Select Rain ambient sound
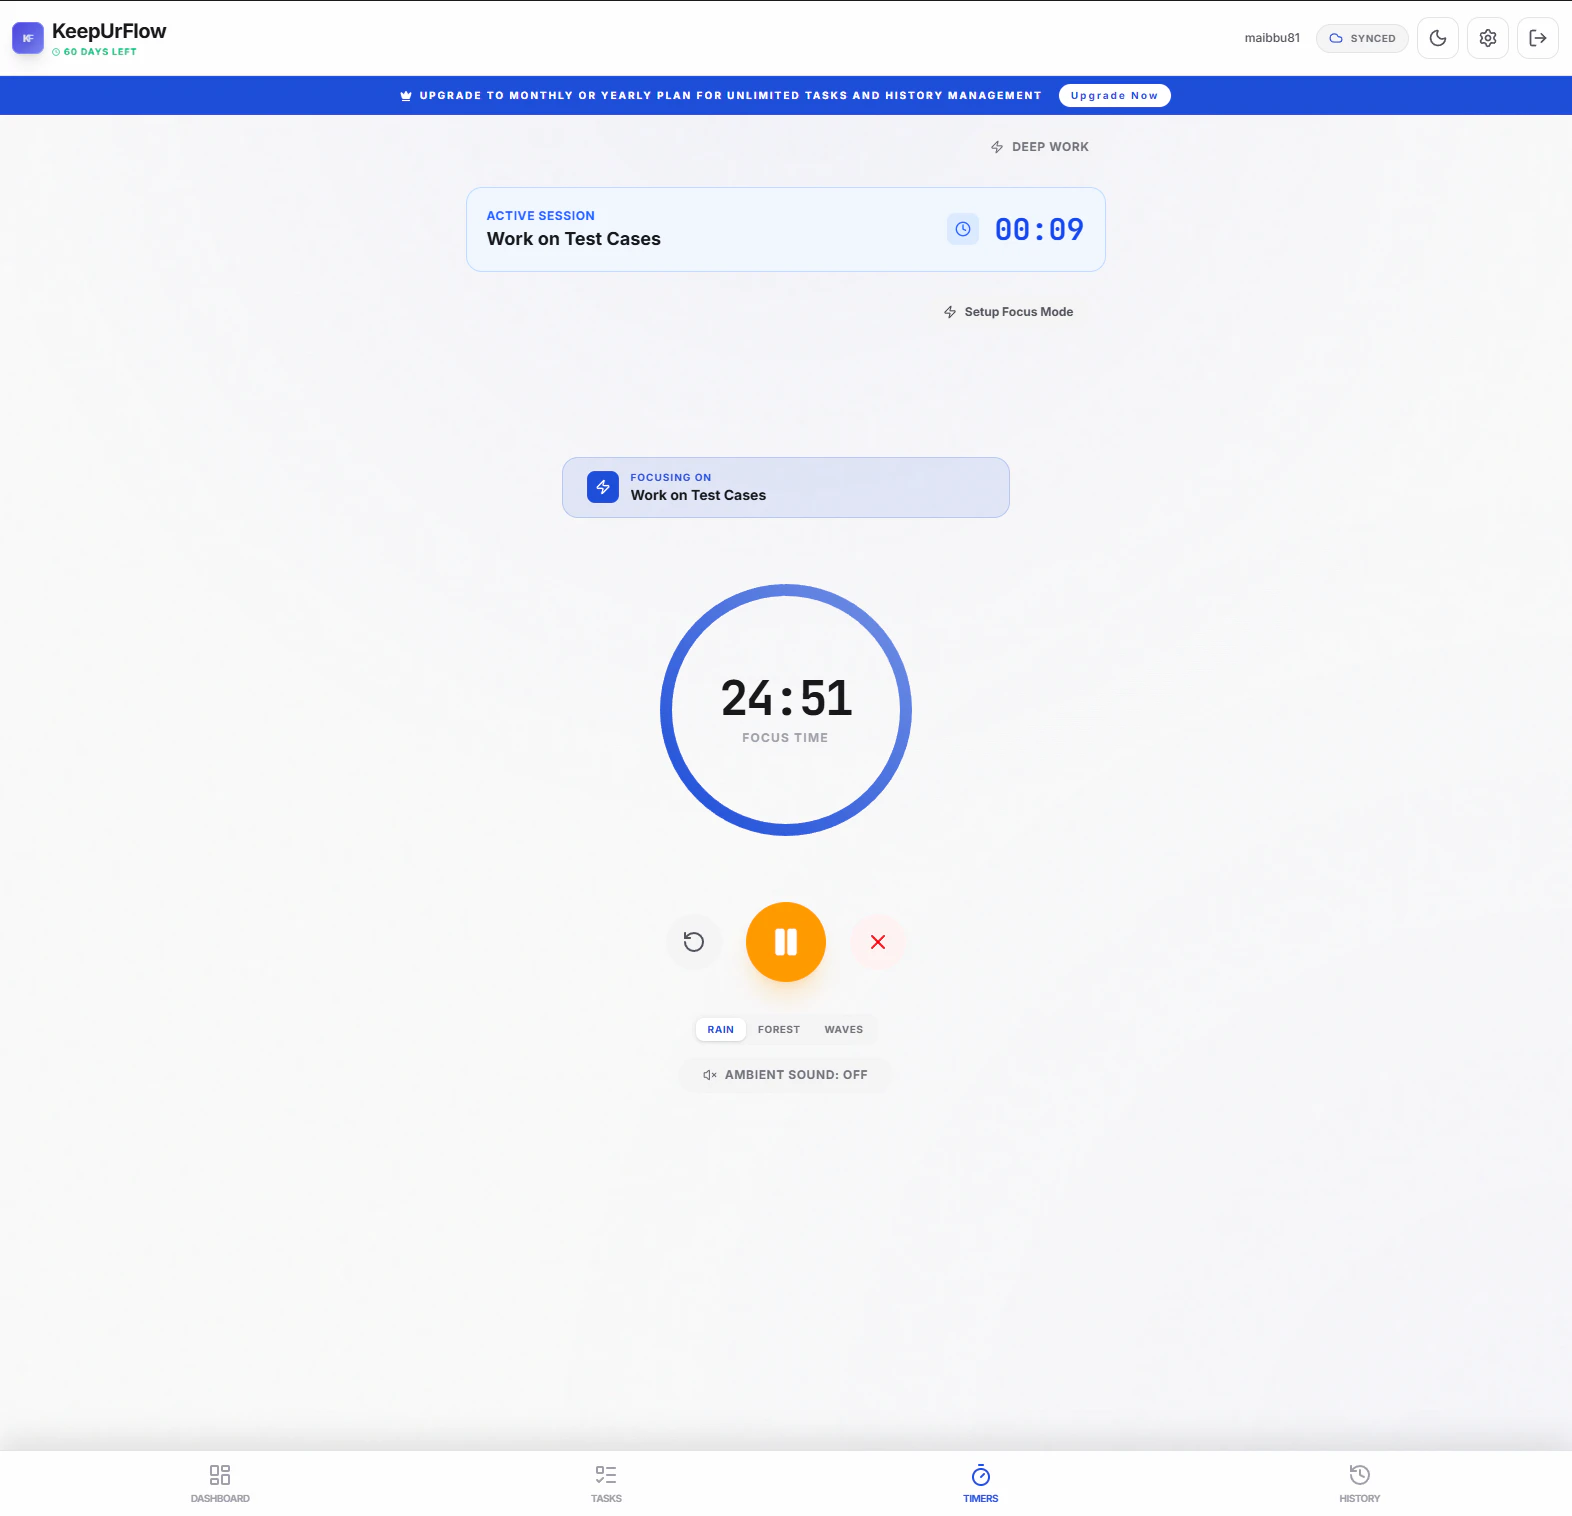The height and width of the screenshot is (1516, 1572). [721, 1029]
